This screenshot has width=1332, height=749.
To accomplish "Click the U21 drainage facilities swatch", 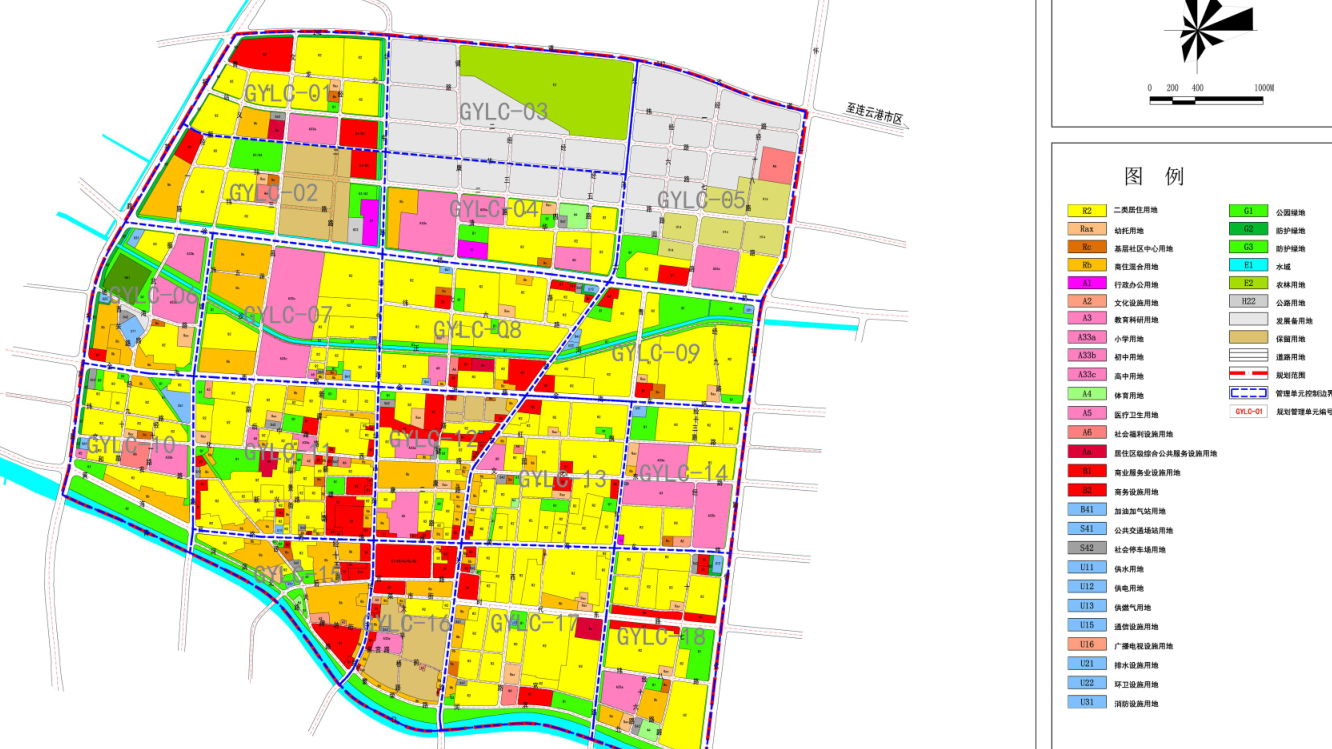I will coord(1086,664).
